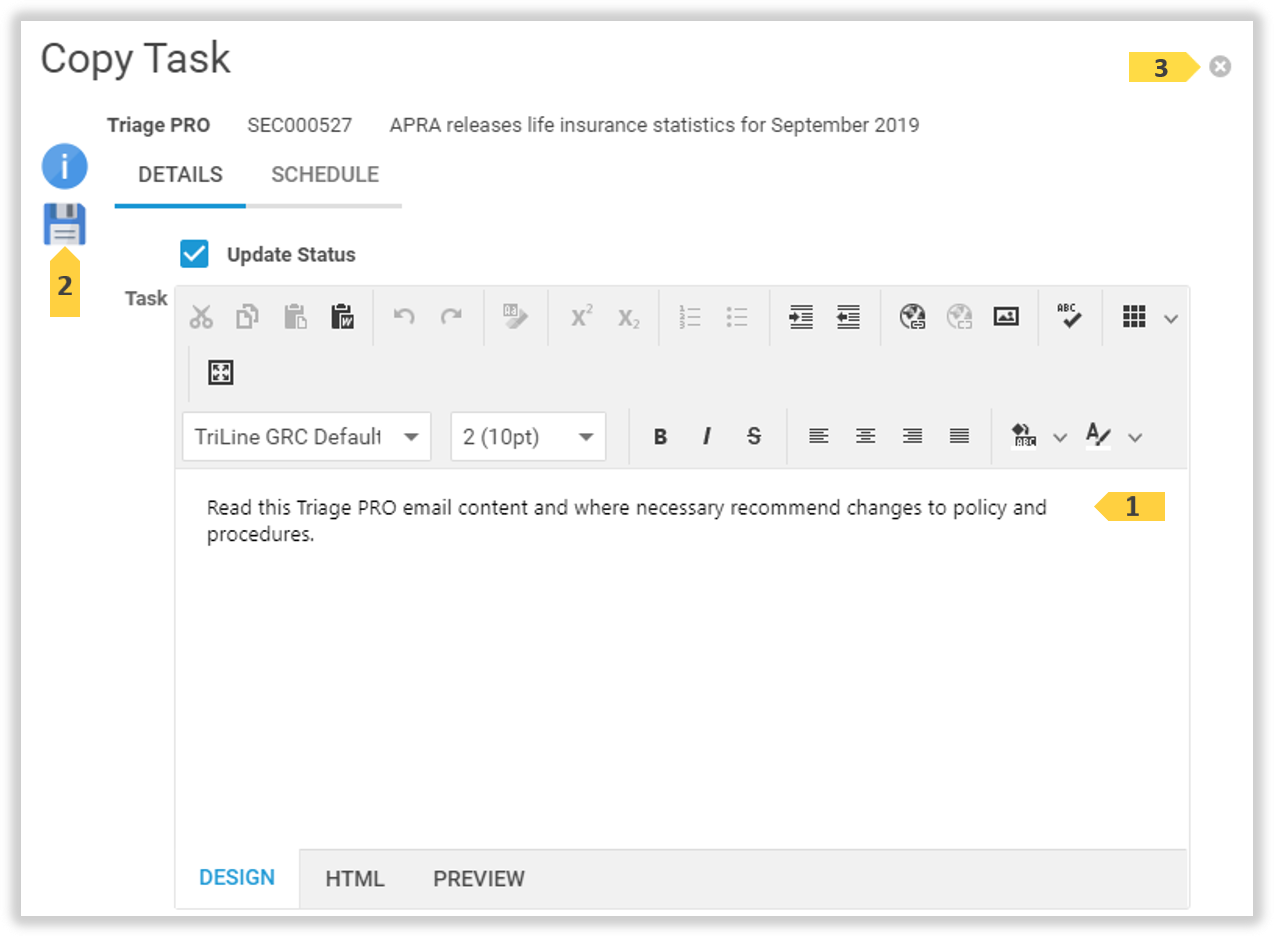Click the blue floppy disk save icon

click(x=64, y=225)
